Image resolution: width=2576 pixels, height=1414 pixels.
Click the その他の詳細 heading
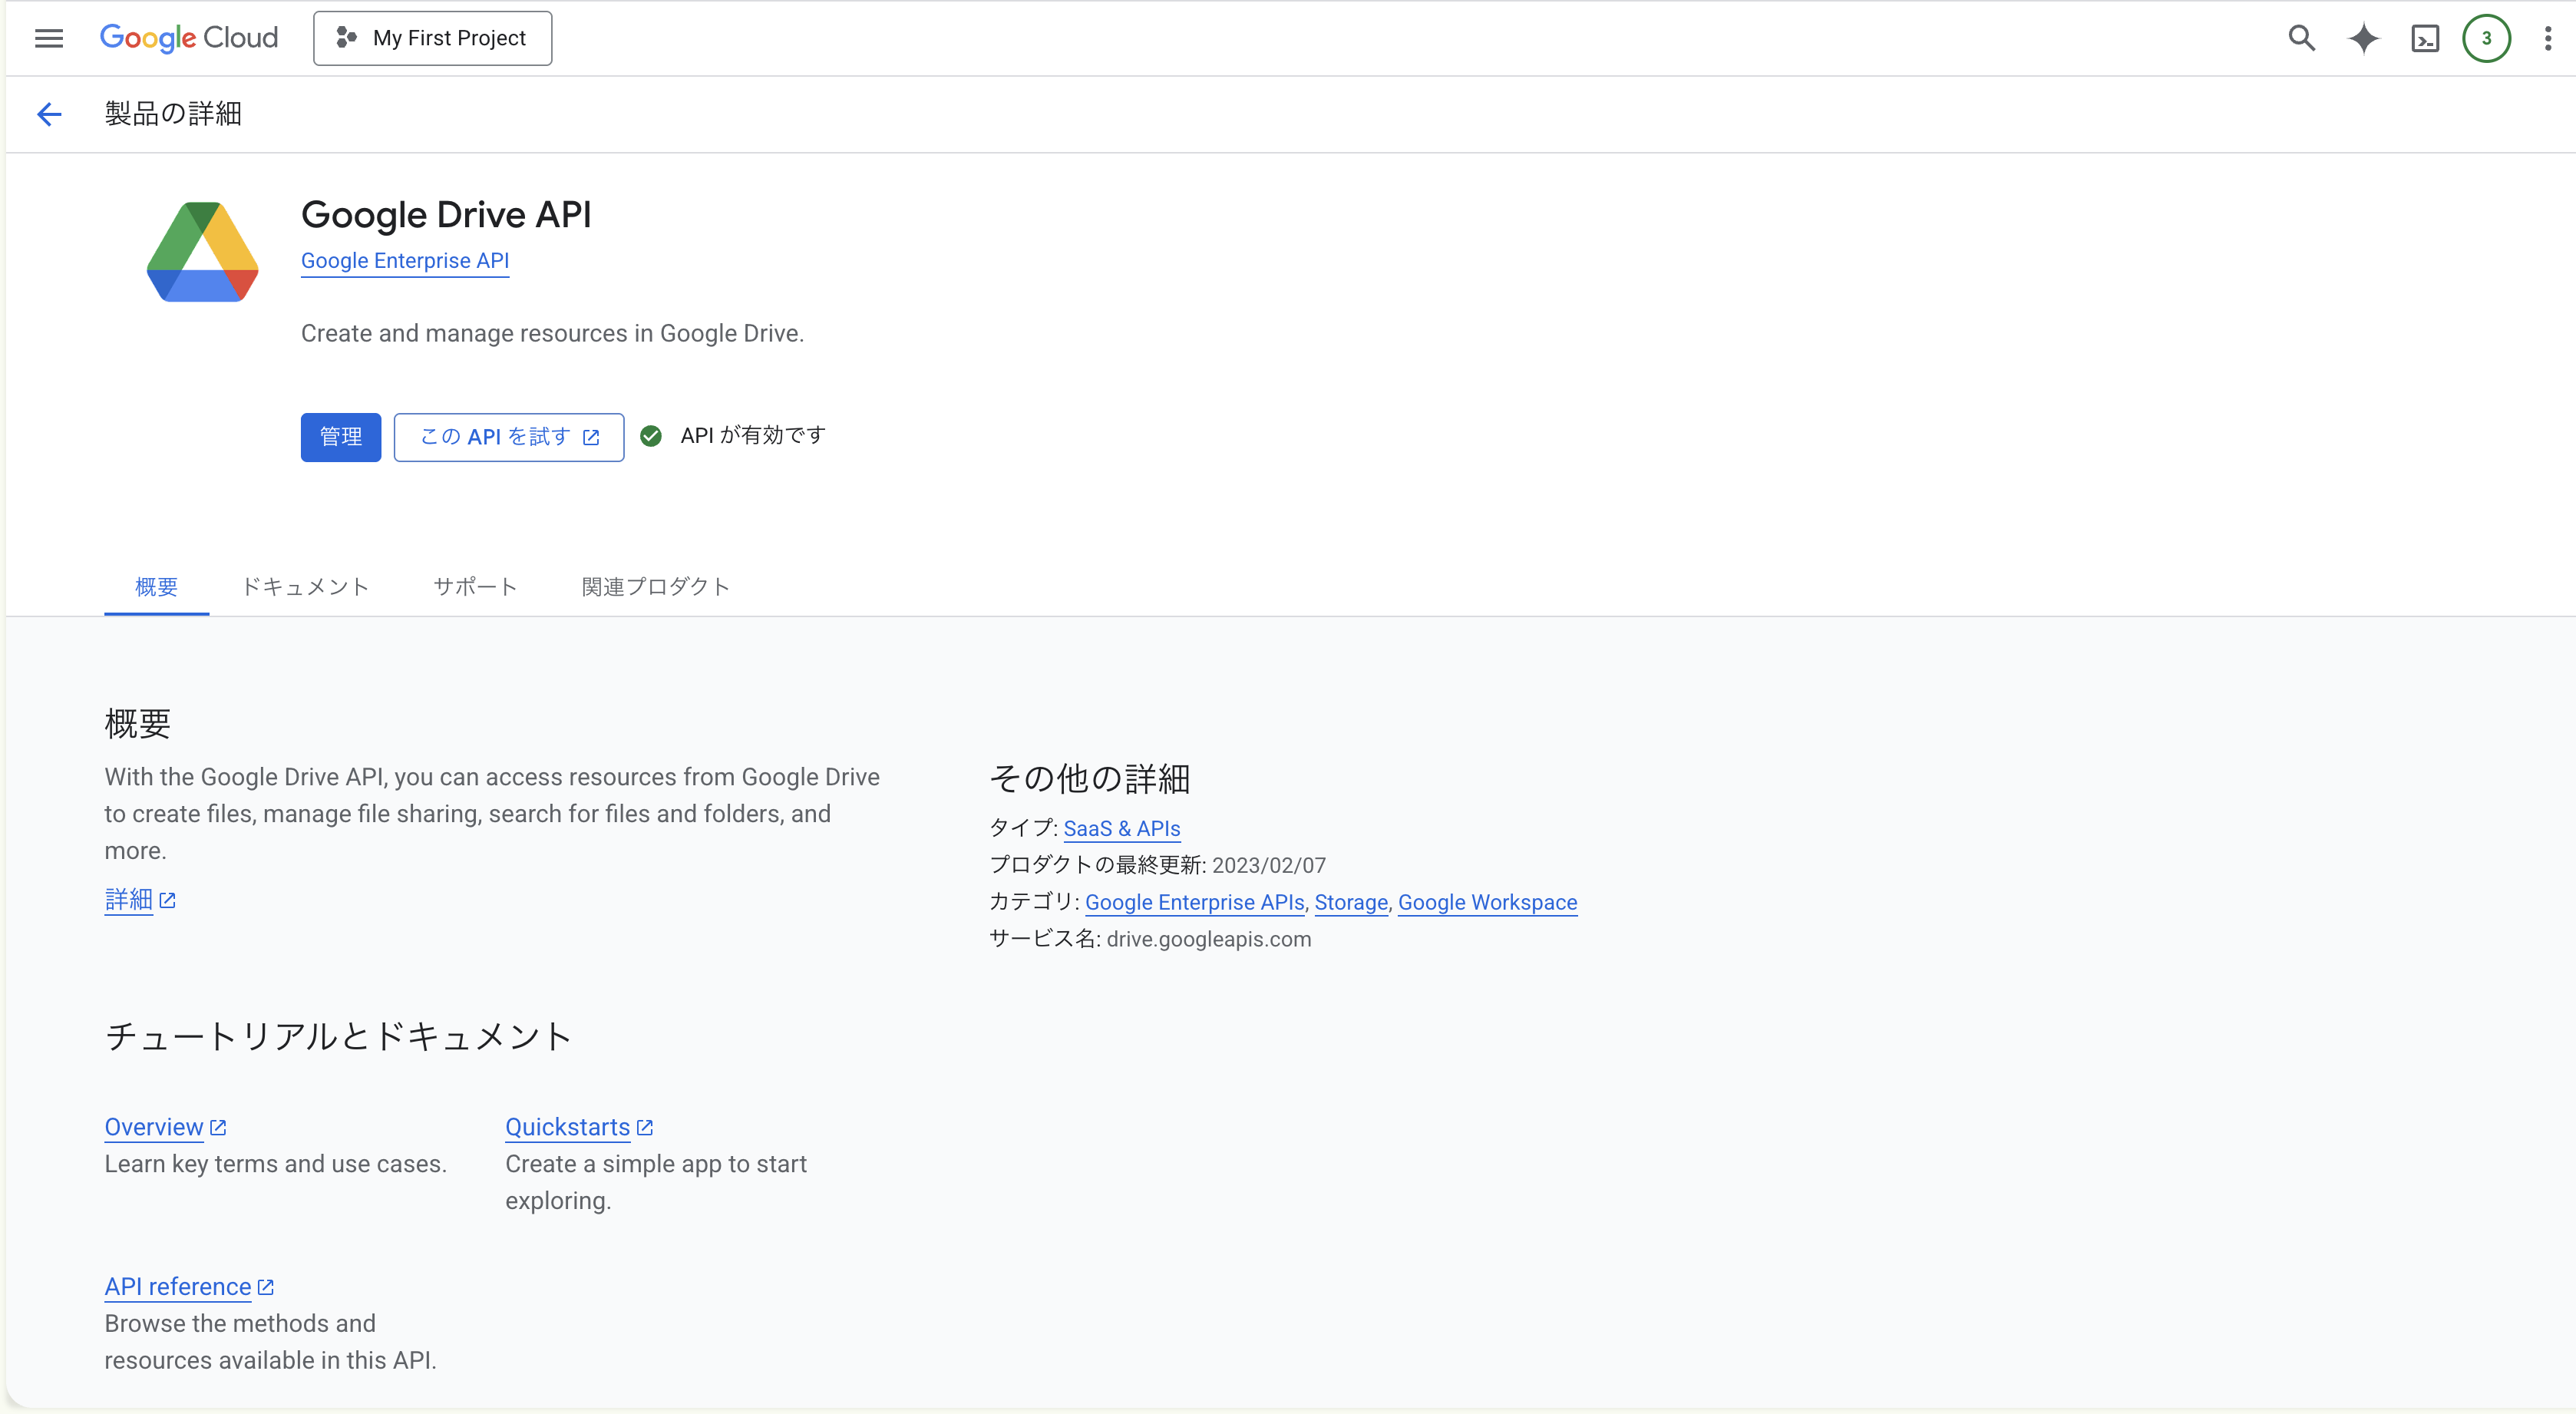[1090, 779]
